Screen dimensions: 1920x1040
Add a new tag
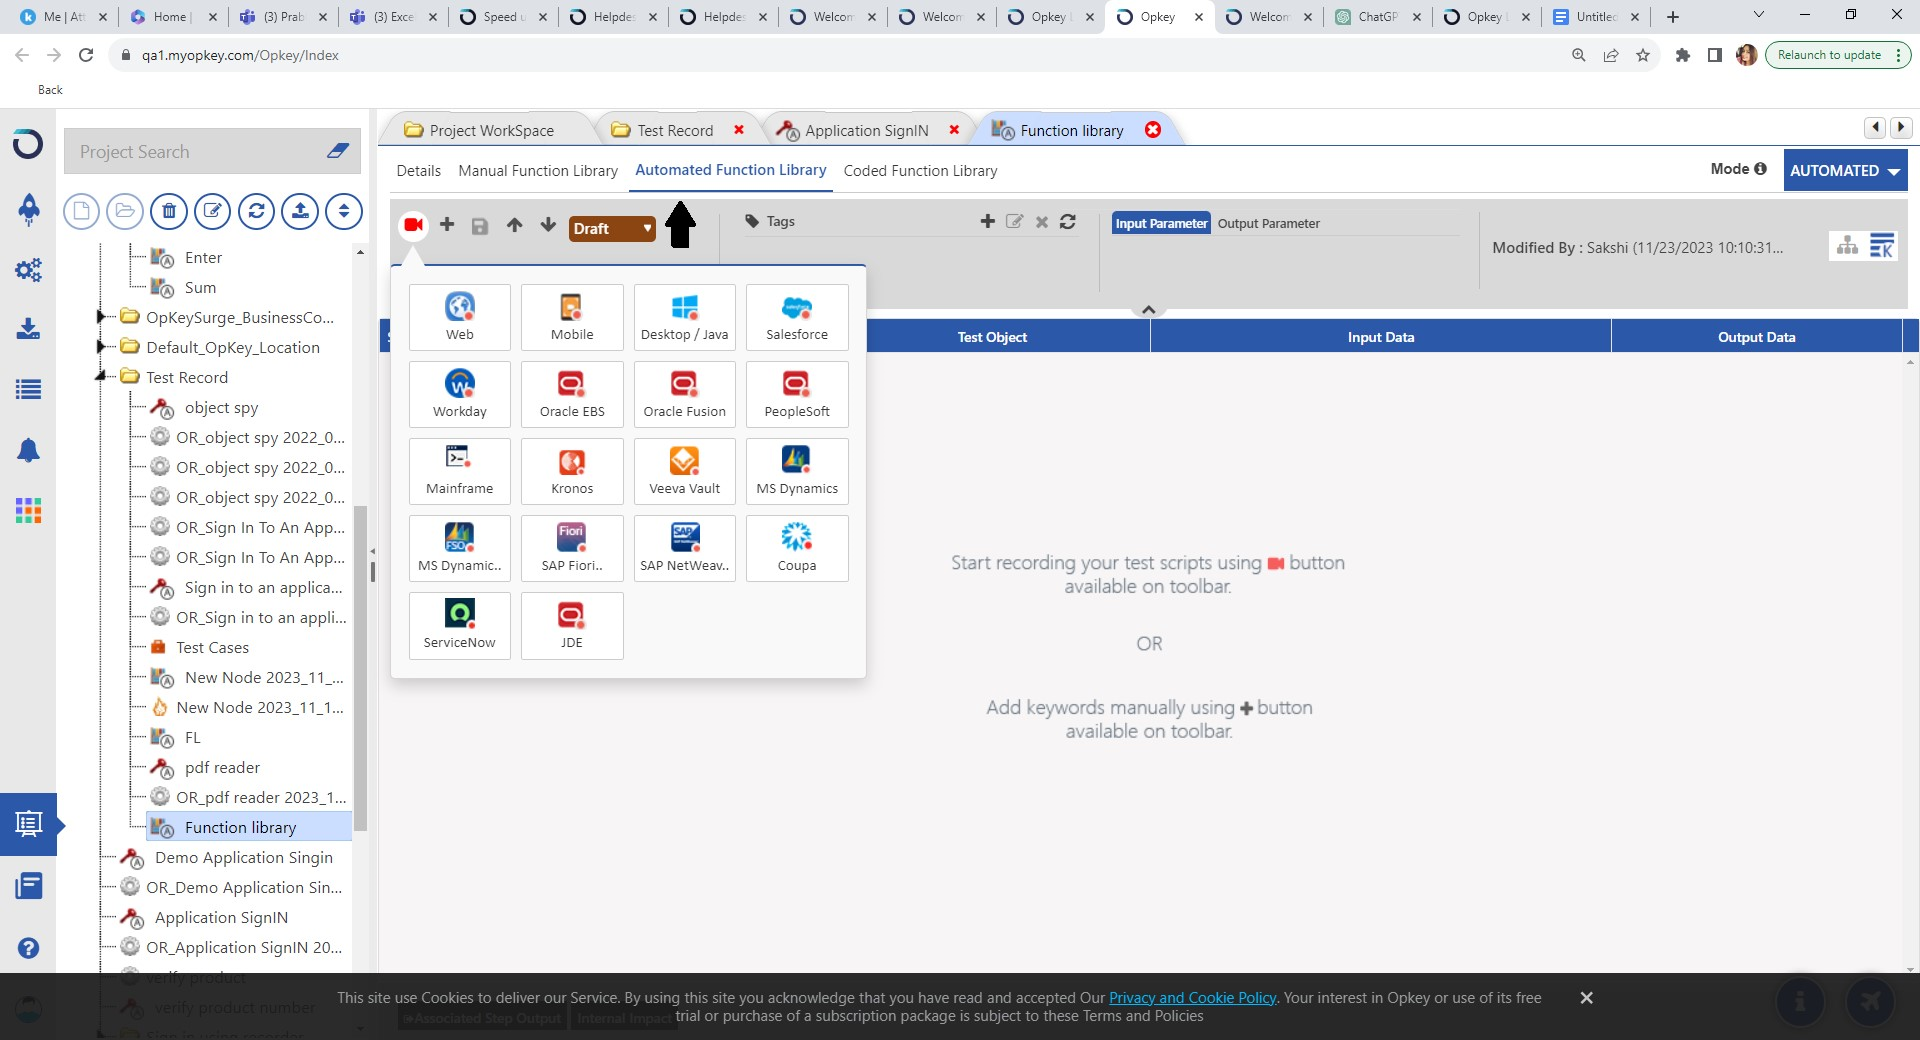coord(987,221)
